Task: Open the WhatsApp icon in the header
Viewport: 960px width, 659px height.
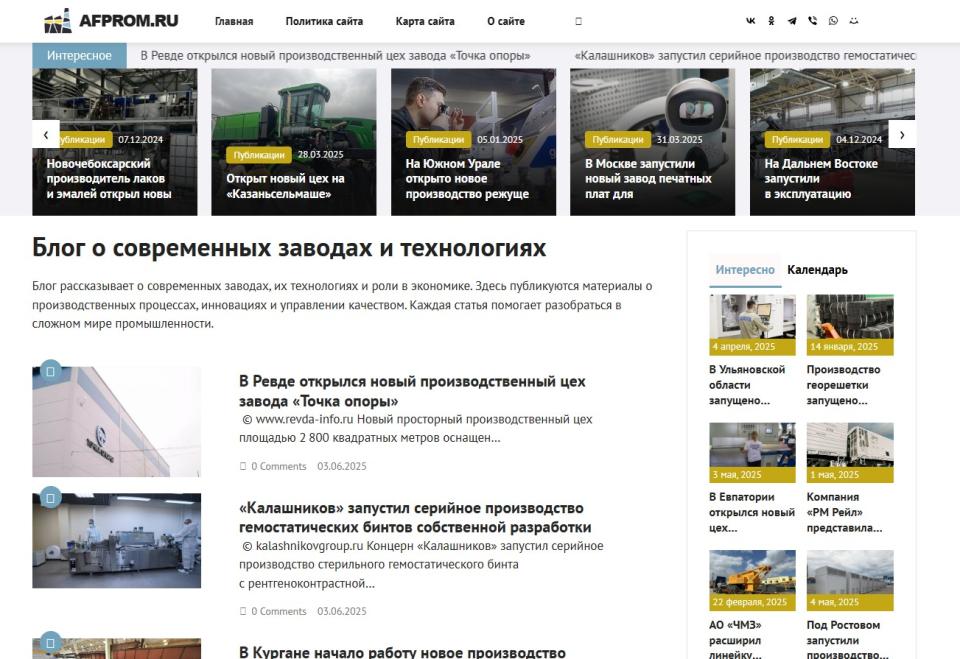Action: coord(833,21)
